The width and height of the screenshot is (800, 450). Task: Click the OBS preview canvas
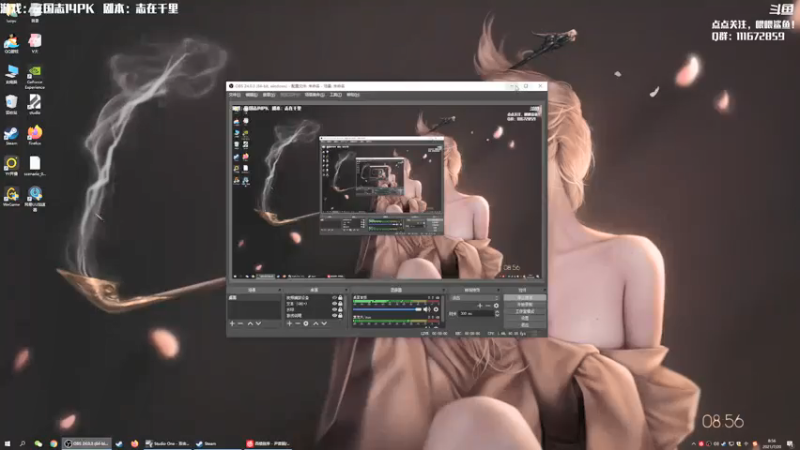pyautogui.click(x=387, y=192)
